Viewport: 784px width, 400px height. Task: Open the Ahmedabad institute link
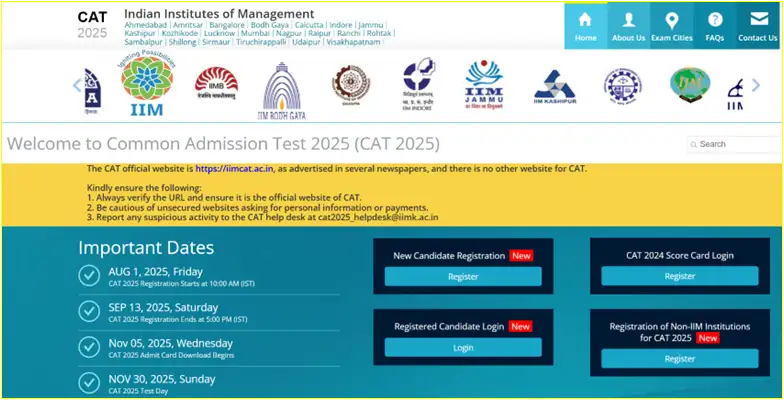click(x=146, y=25)
